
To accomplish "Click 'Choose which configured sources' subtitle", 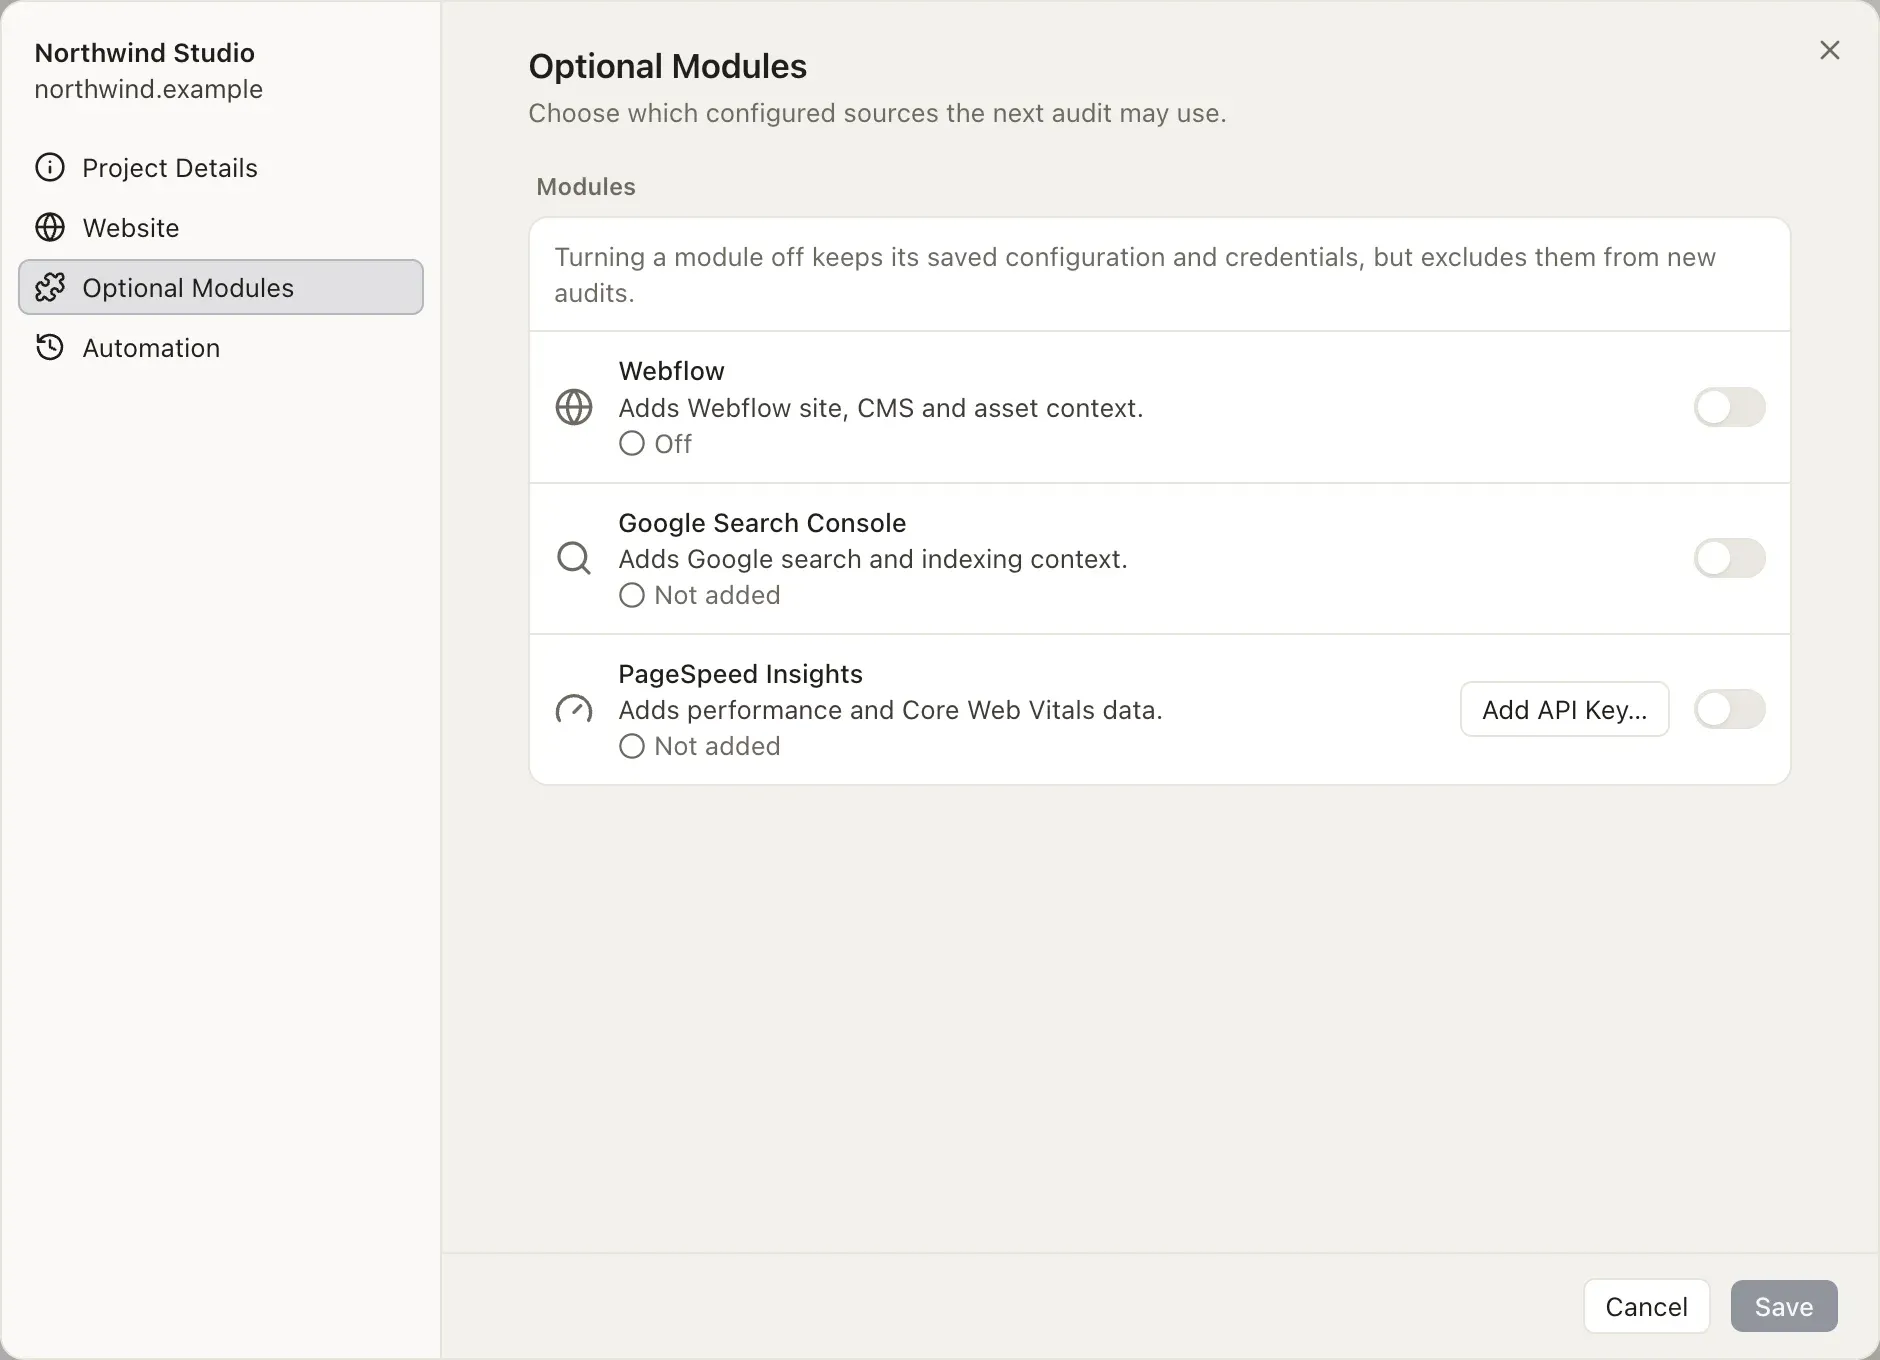I will (x=877, y=113).
